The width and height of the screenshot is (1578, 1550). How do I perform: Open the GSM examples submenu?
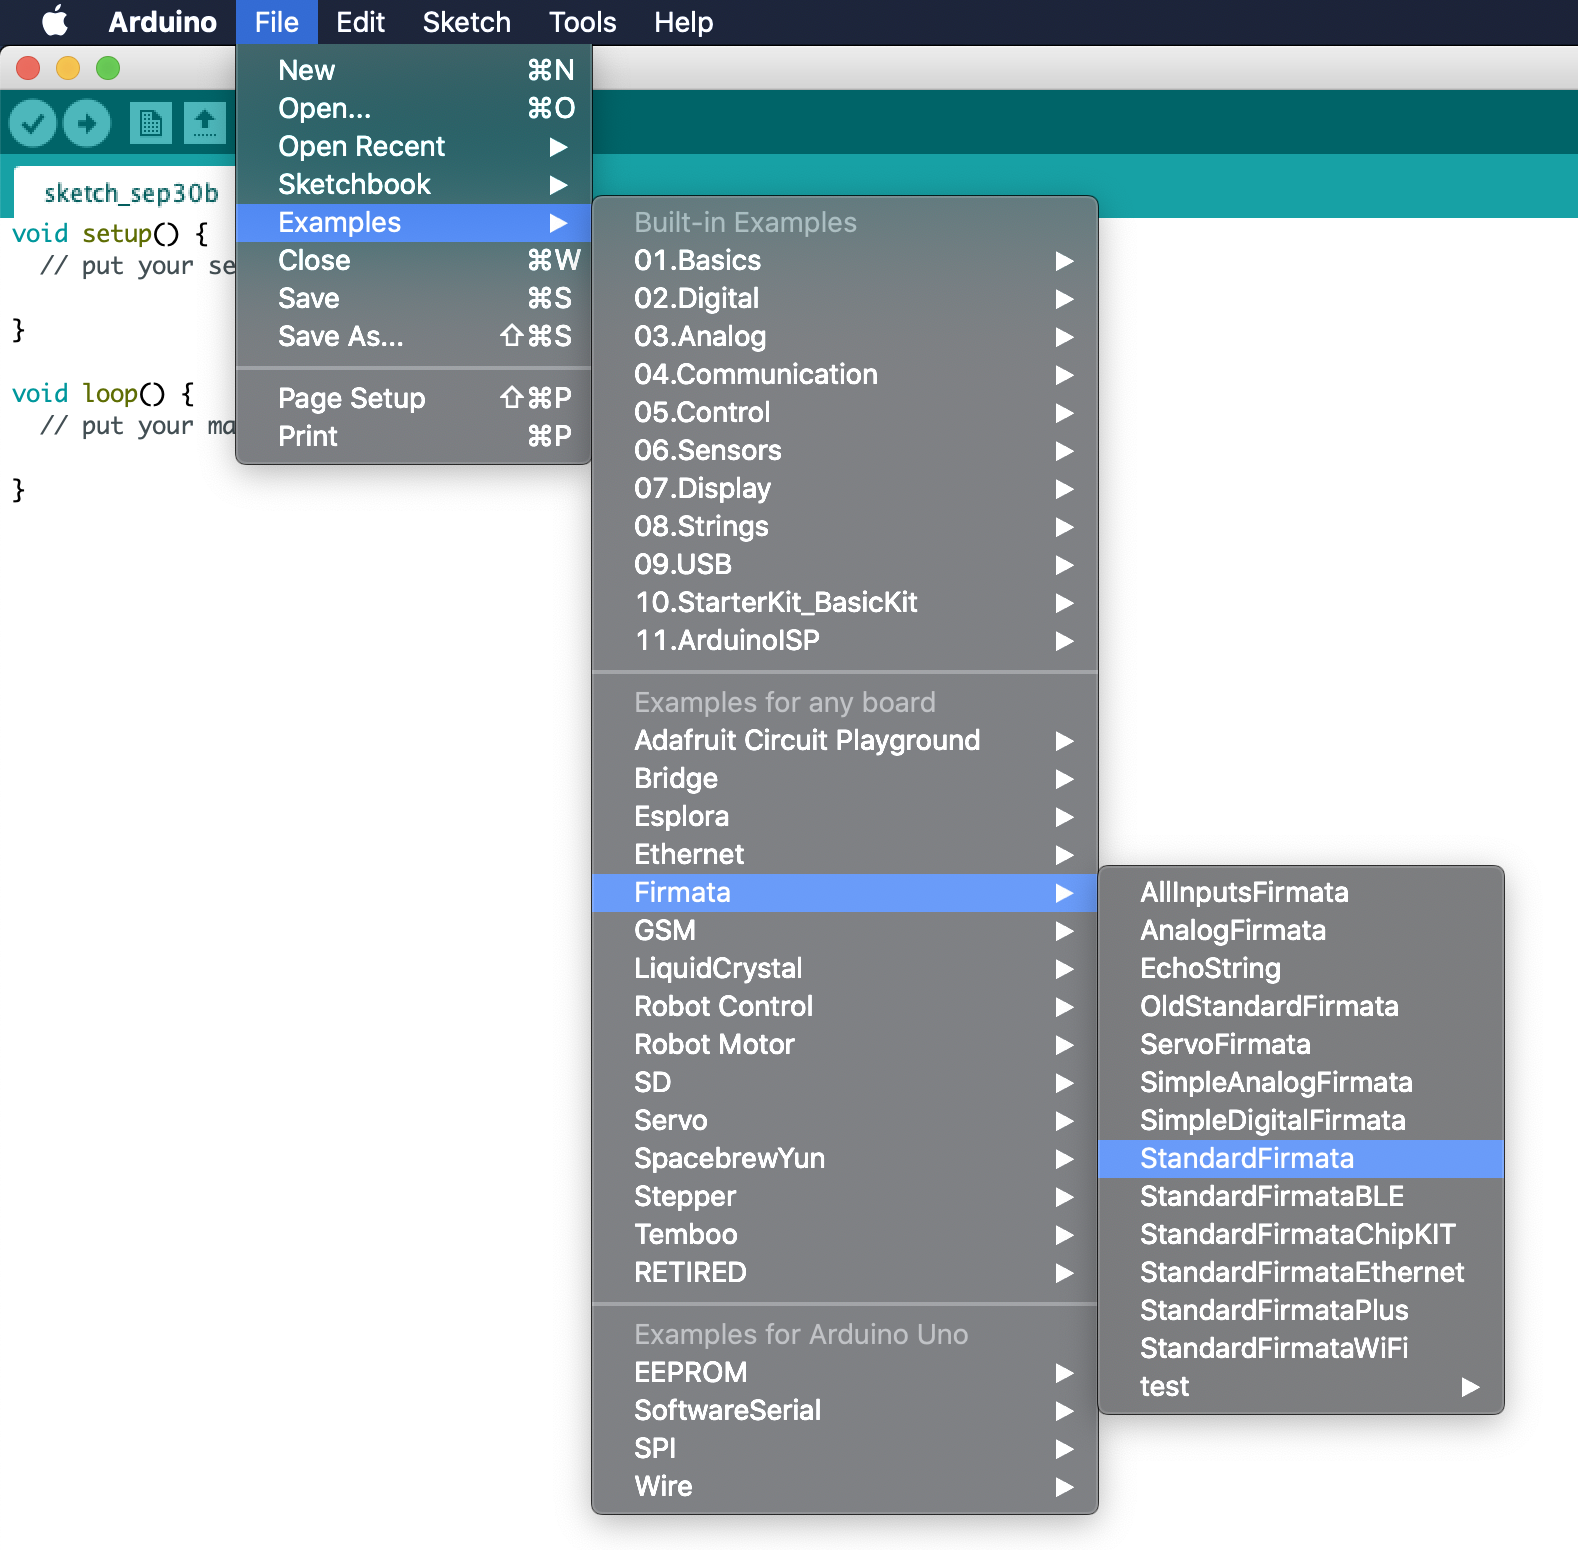[845, 930]
